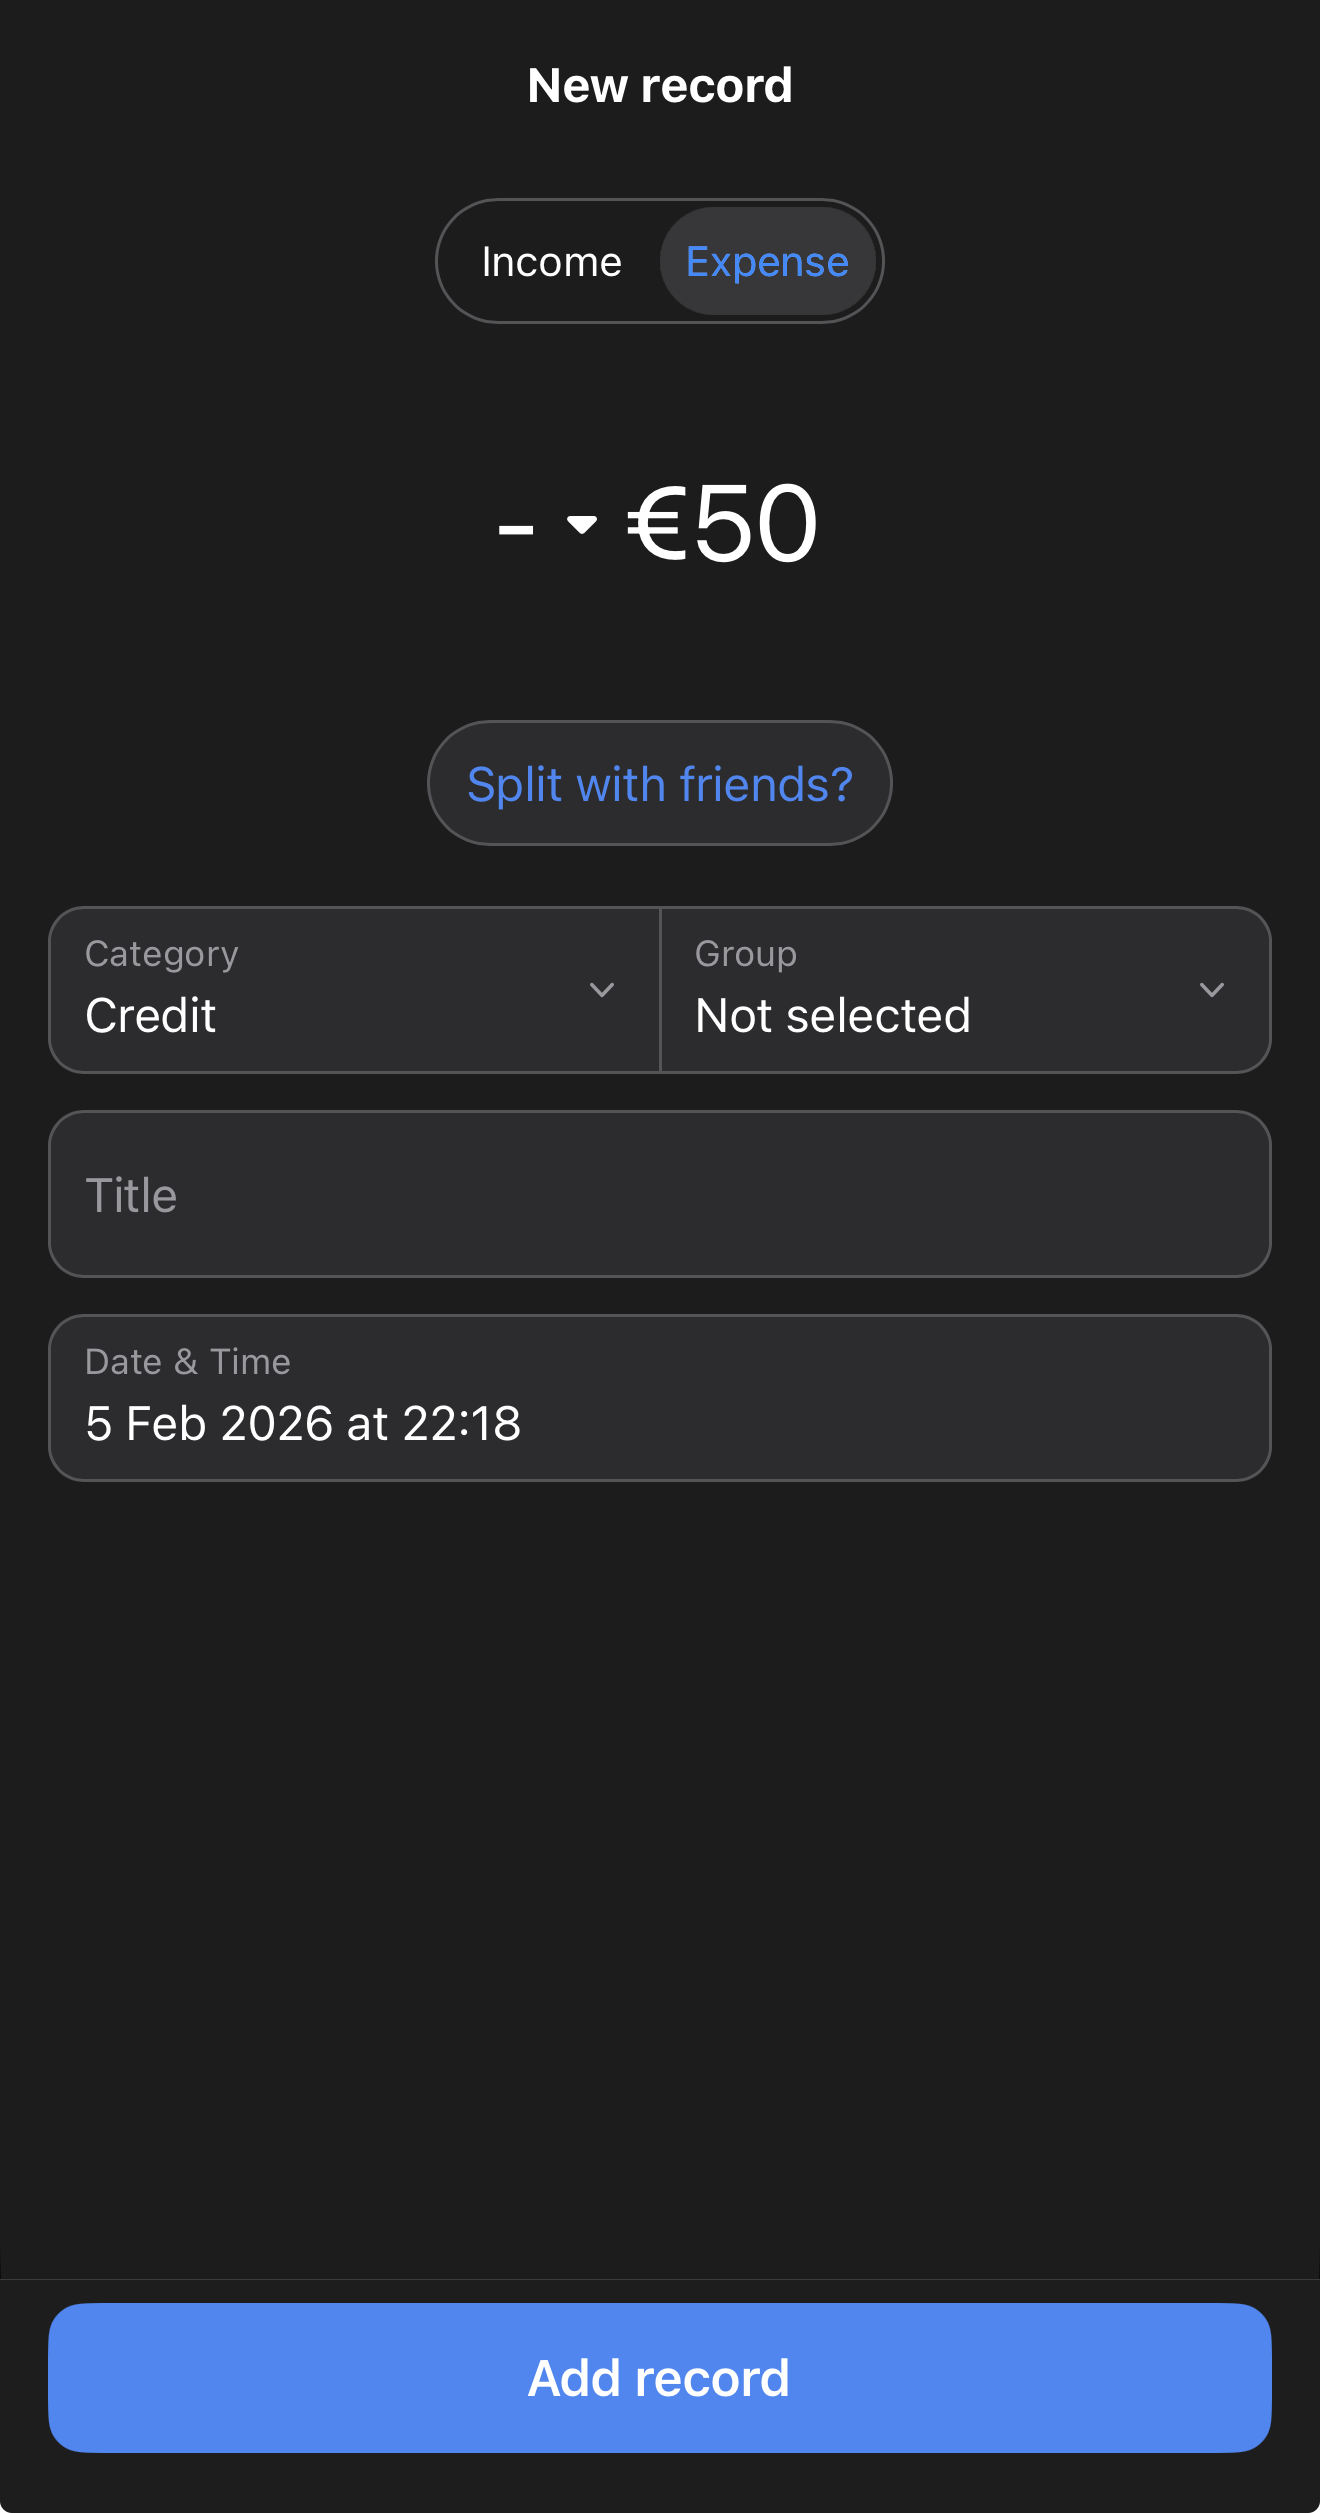Image resolution: width=1320 pixels, height=2513 pixels.
Task: Click the Group chevron icon
Action: (1214, 989)
